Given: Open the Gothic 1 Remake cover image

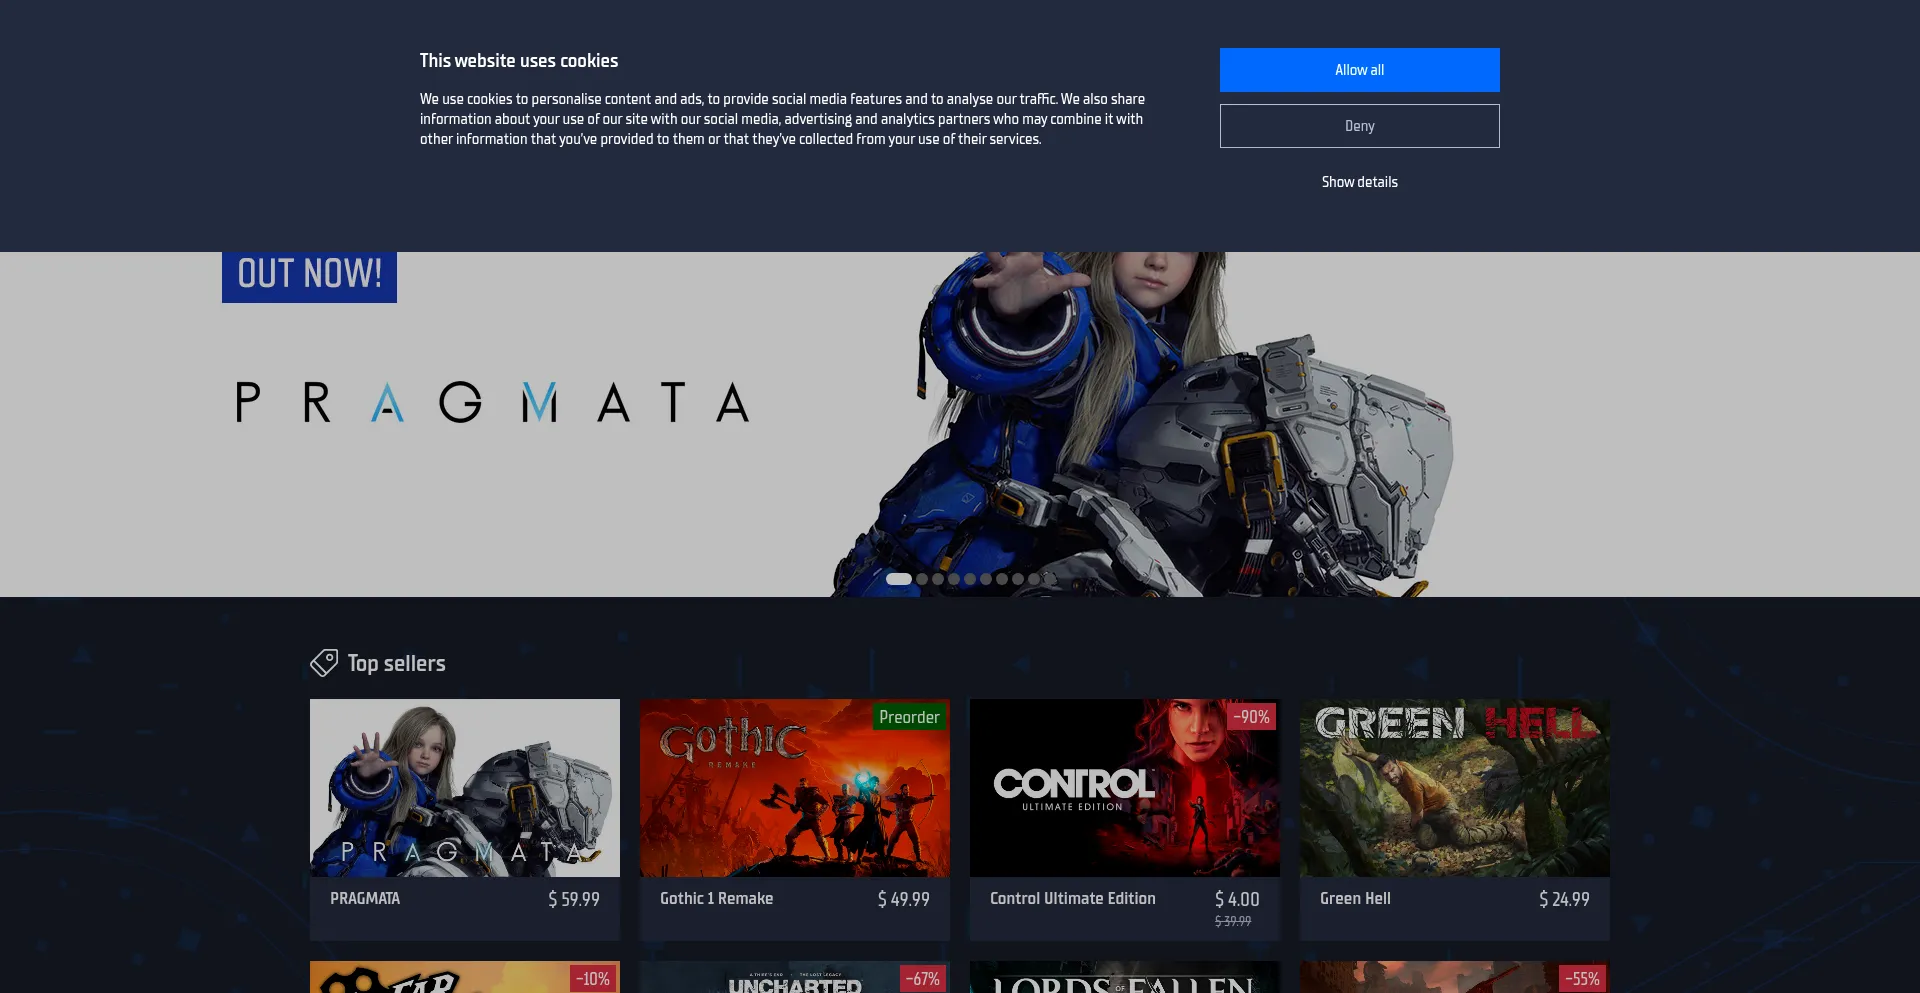Looking at the screenshot, I should pyautogui.click(x=795, y=788).
